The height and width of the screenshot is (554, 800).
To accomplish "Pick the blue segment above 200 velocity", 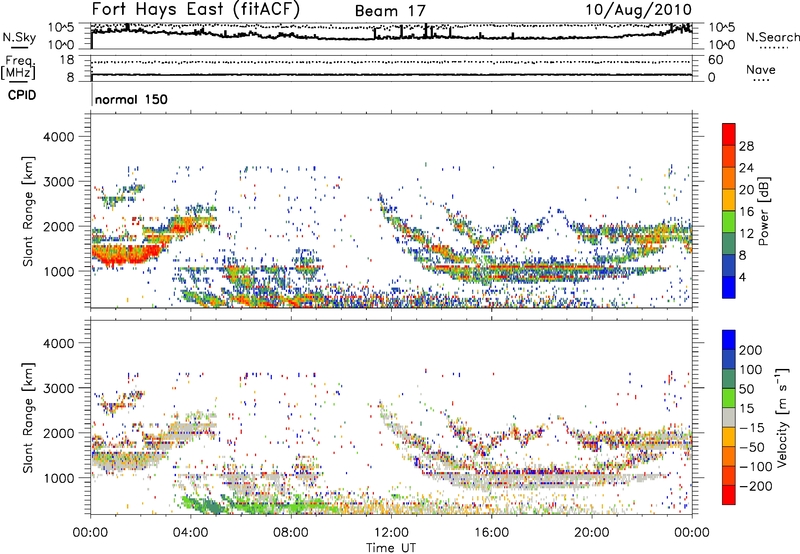I will [729, 340].
